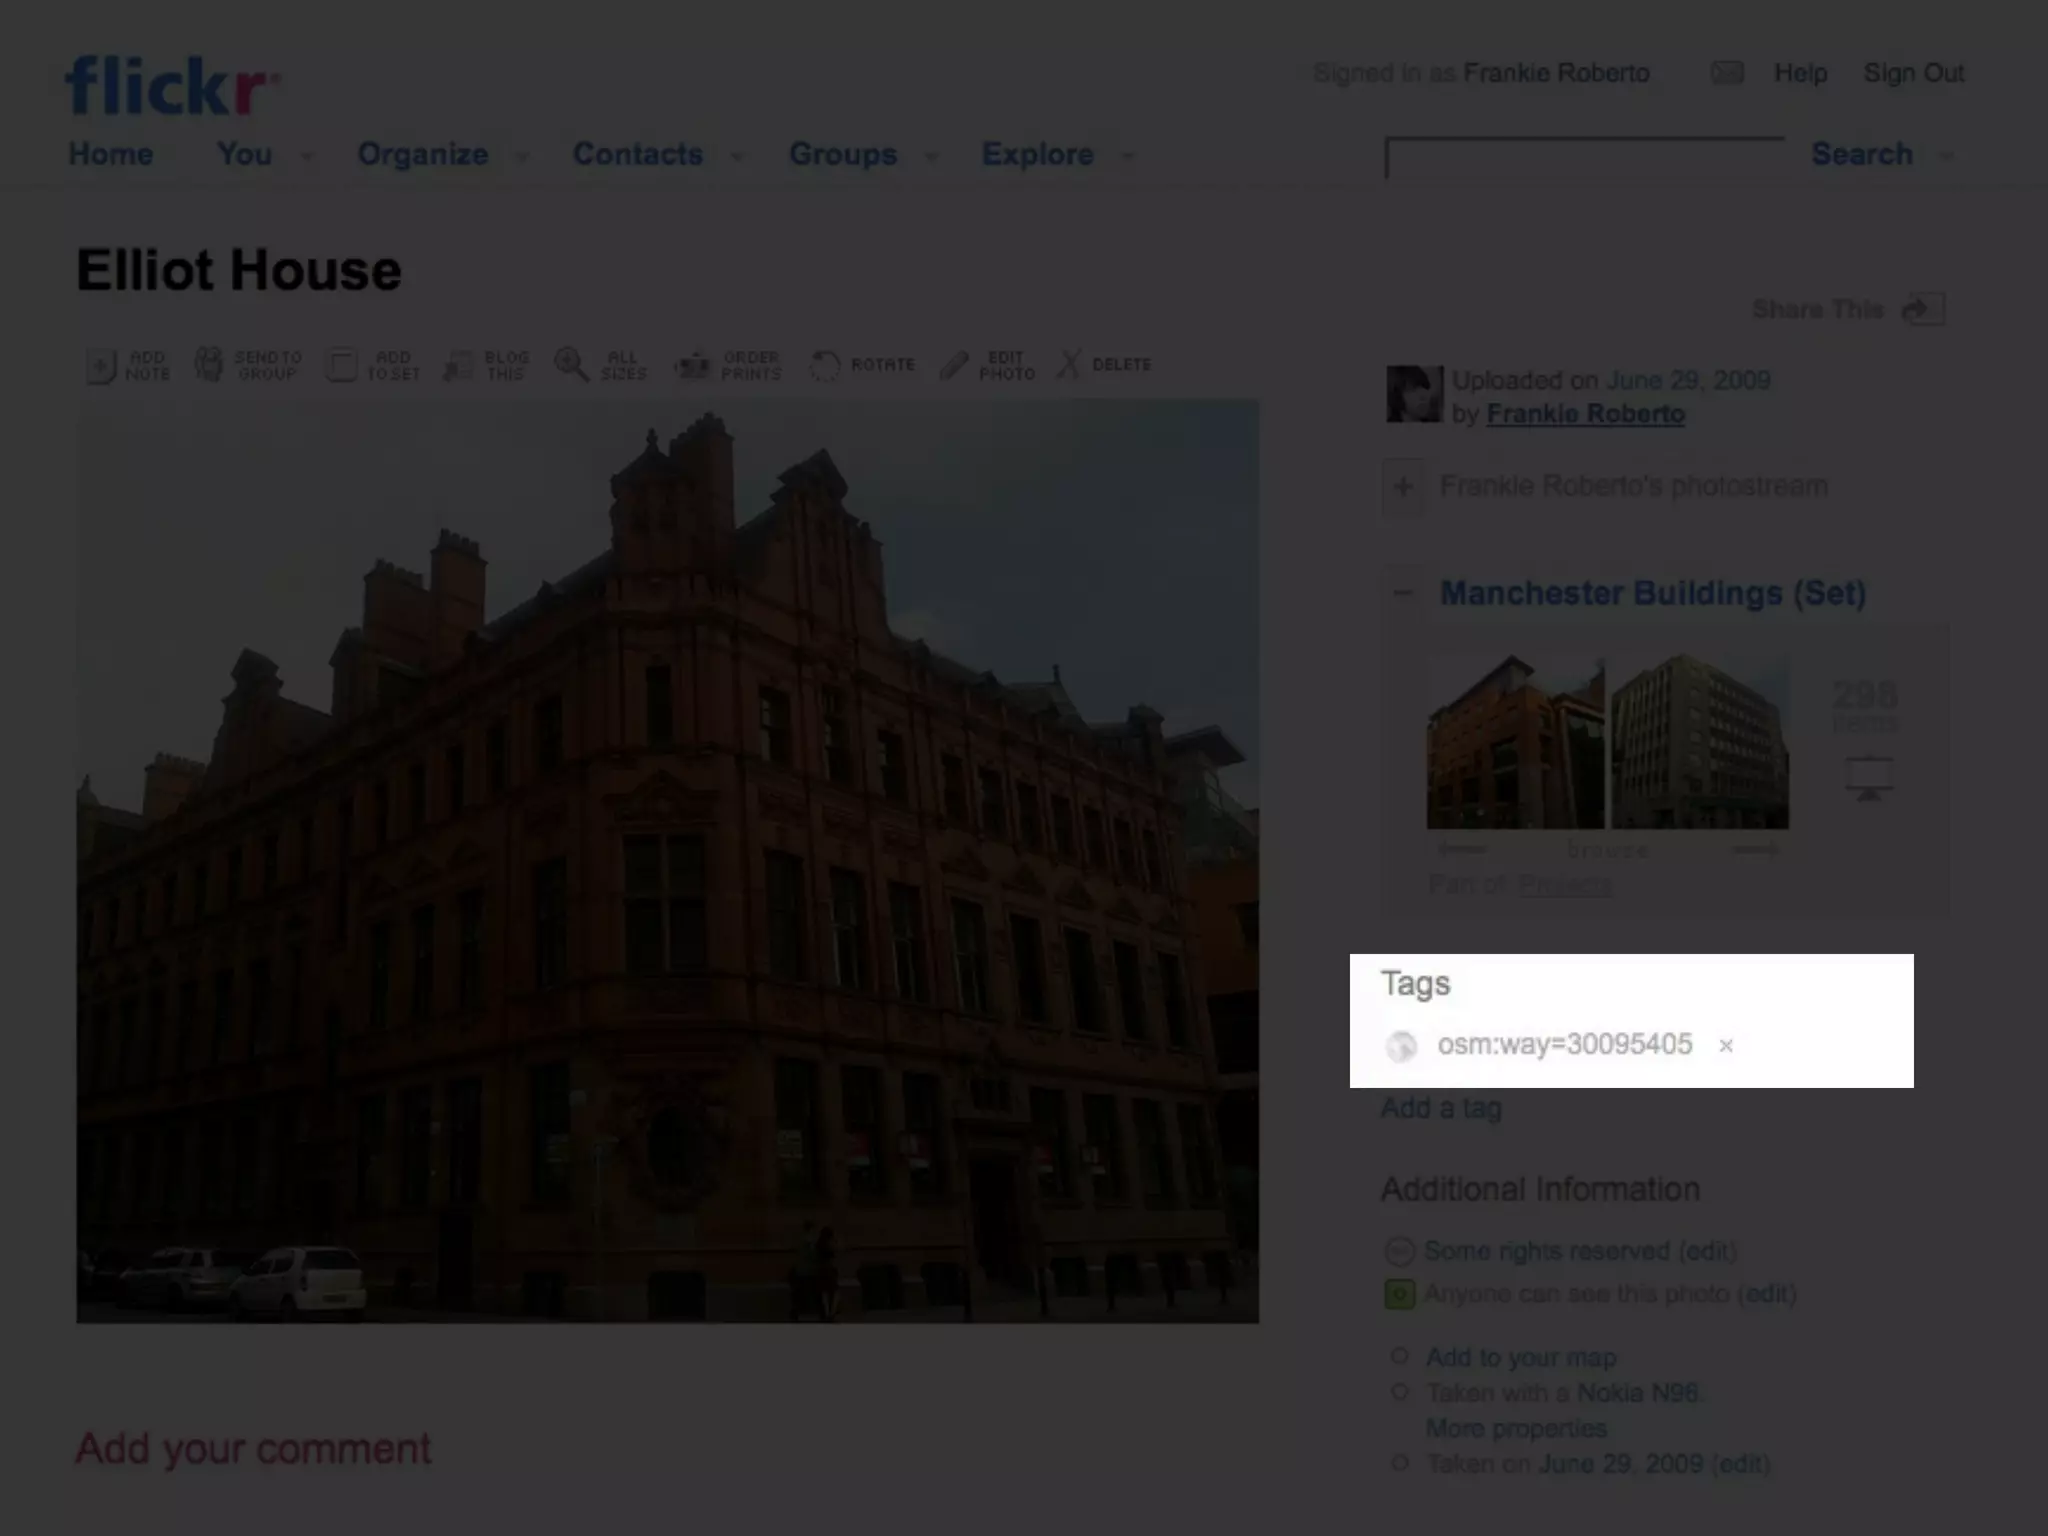Open All Sizes magnifier icon

pos(572,365)
